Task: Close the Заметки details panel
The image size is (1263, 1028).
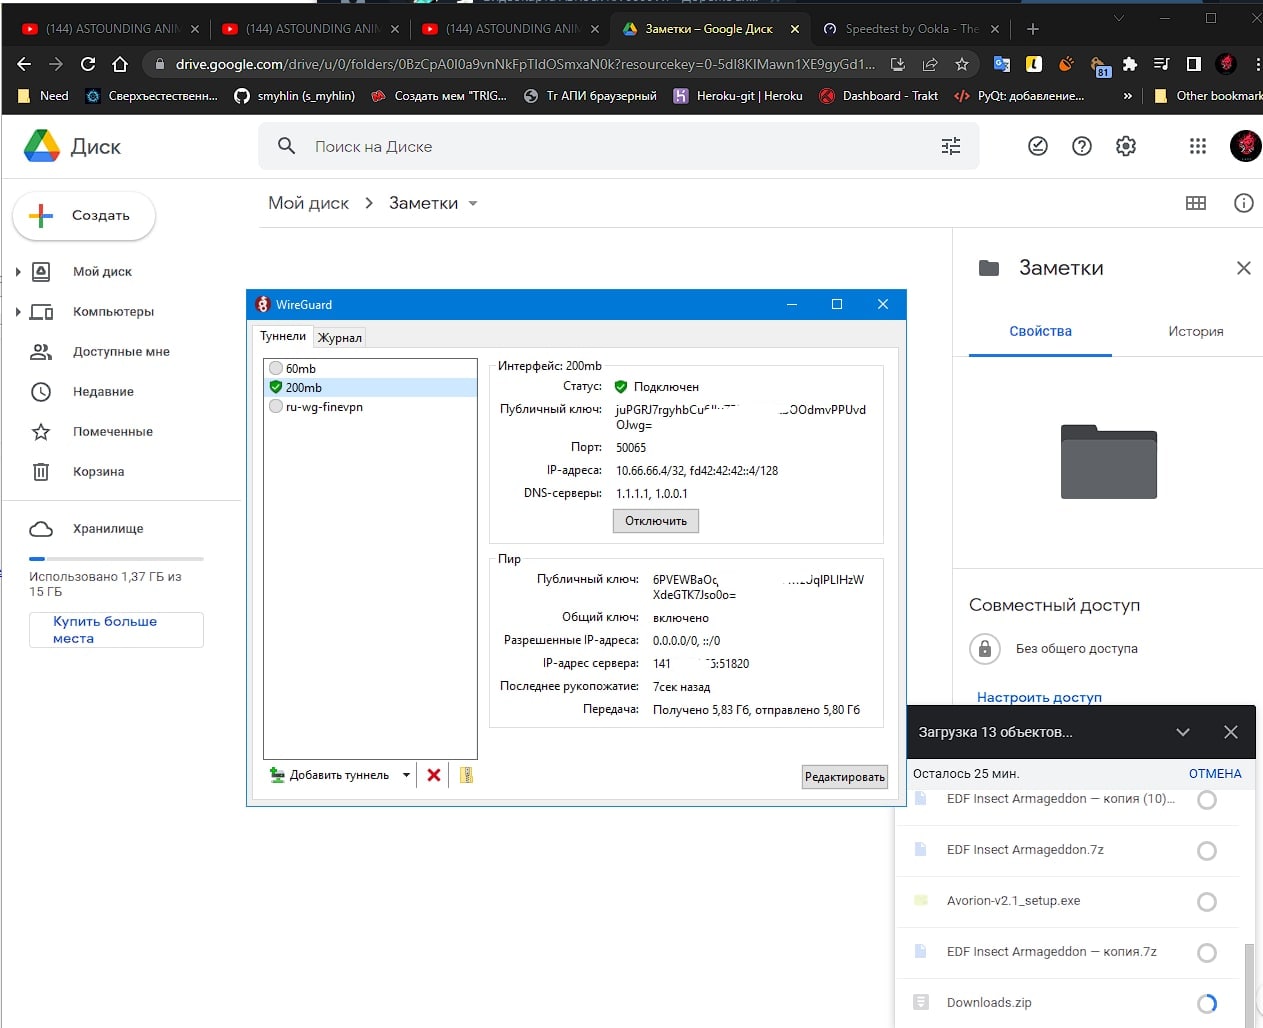Action: [1243, 268]
